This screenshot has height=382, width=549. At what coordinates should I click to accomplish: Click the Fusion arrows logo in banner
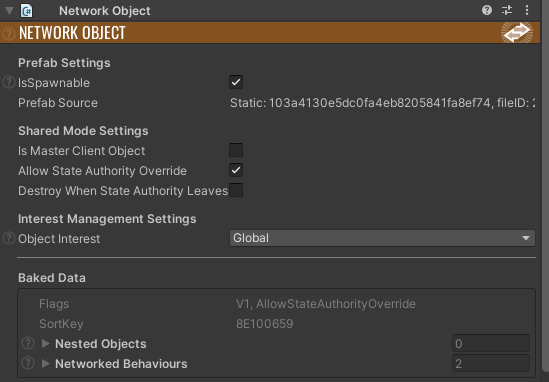pos(517,33)
